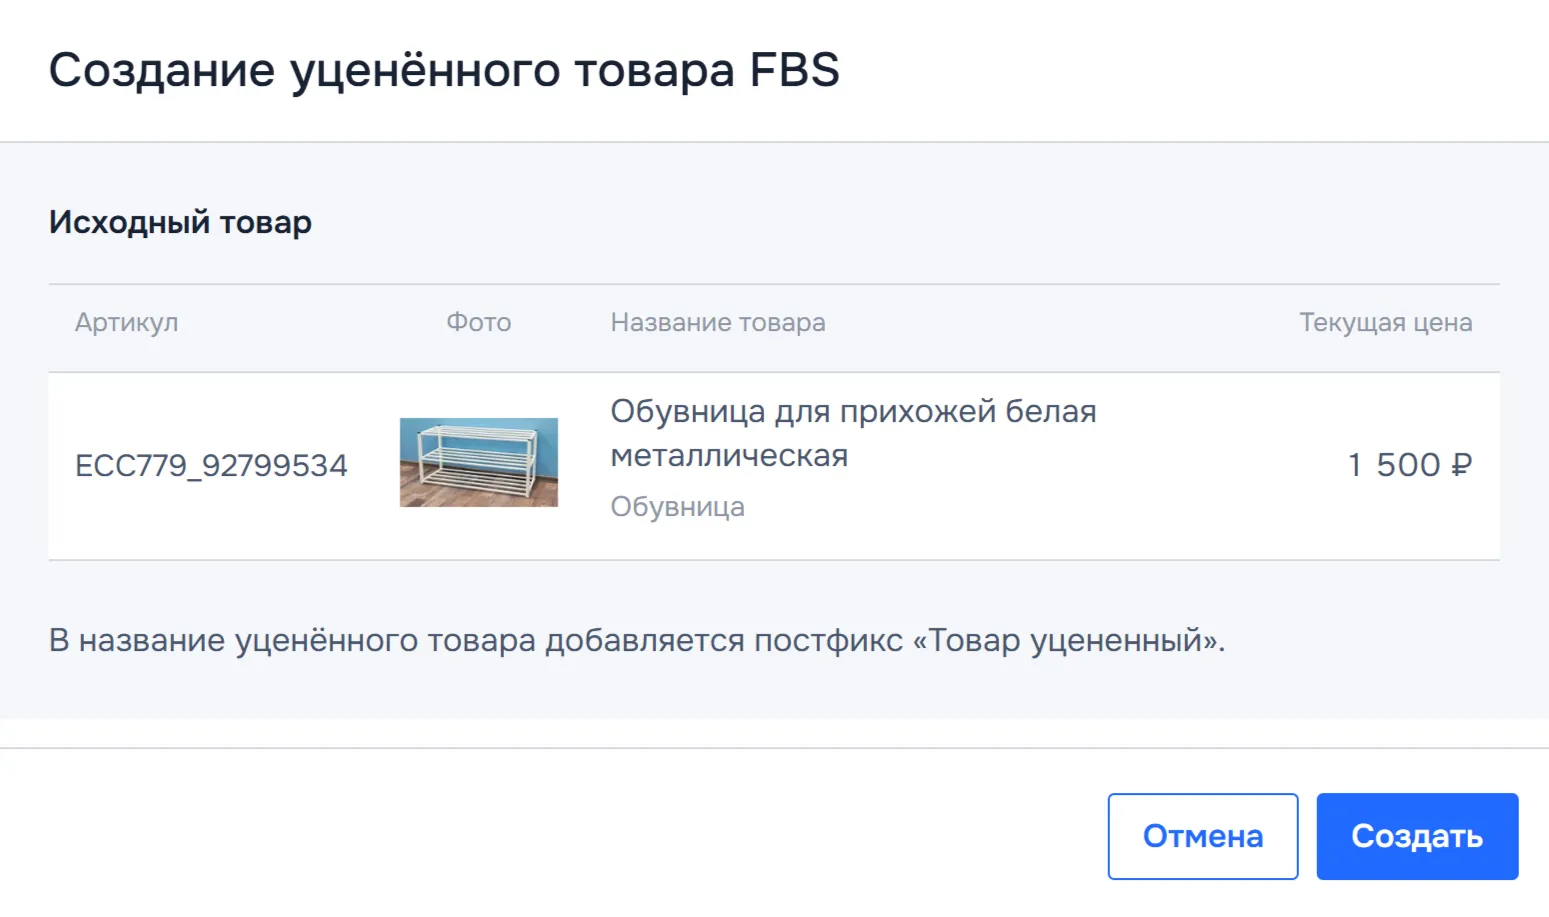
Task: Click the note beginning В название уценённого
Action: point(636,640)
